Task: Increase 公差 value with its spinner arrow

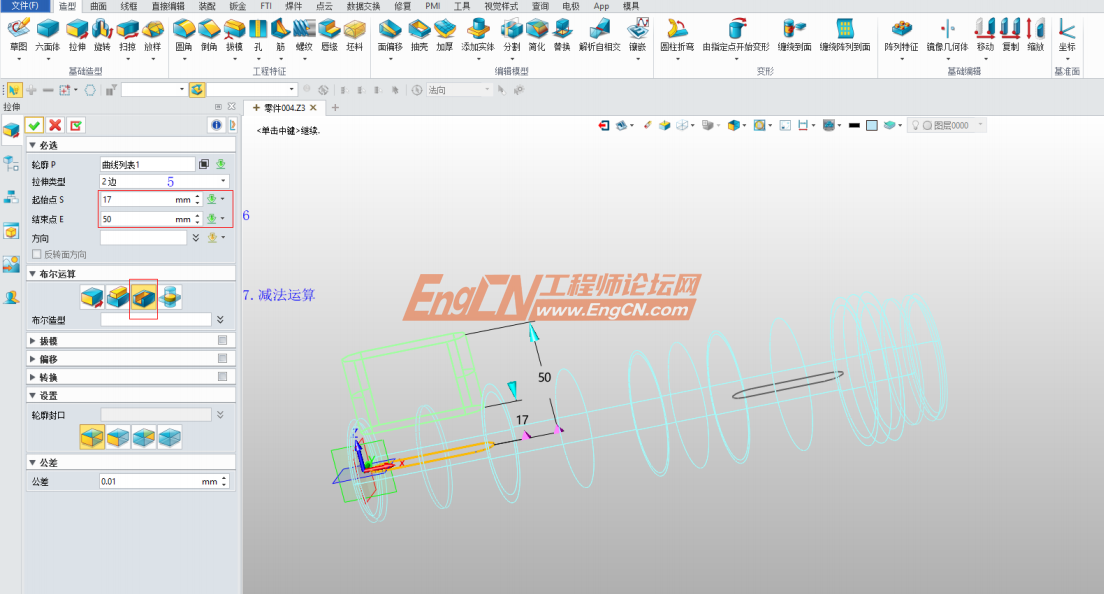Action: (222, 477)
